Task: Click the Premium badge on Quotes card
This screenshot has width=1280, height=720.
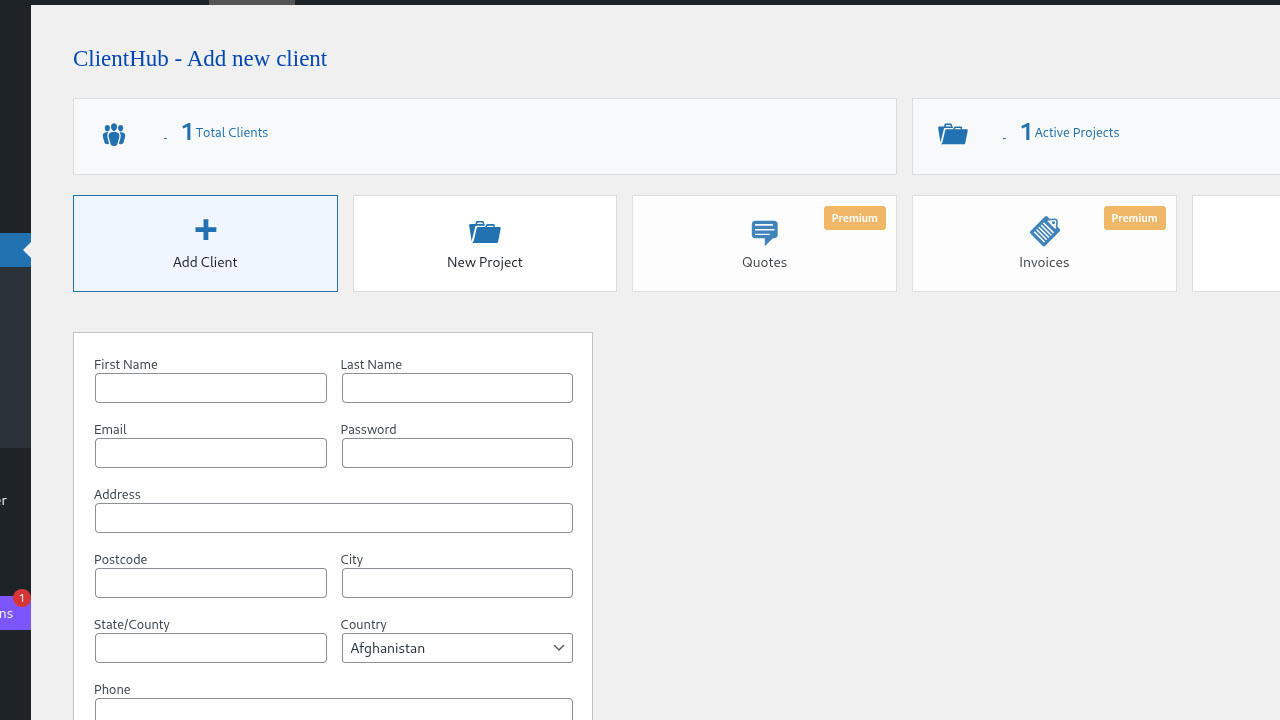Action: (854, 218)
